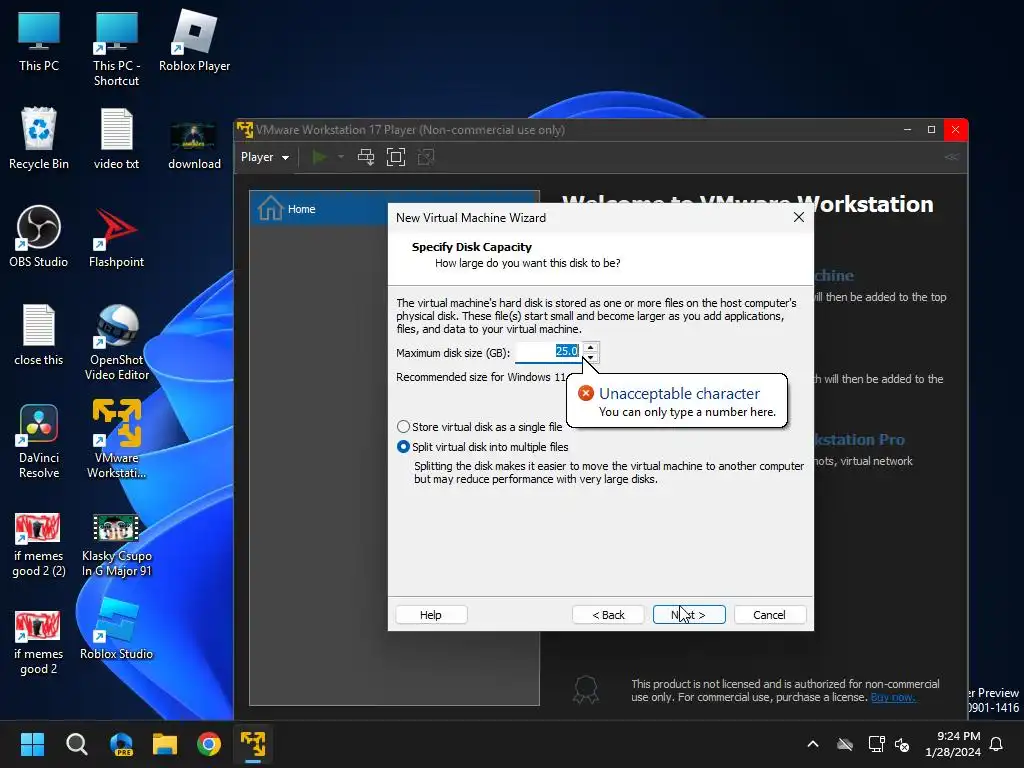Click the Unity mode toolbar icon
The width and height of the screenshot is (1024, 768).
pyautogui.click(x=426, y=157)
